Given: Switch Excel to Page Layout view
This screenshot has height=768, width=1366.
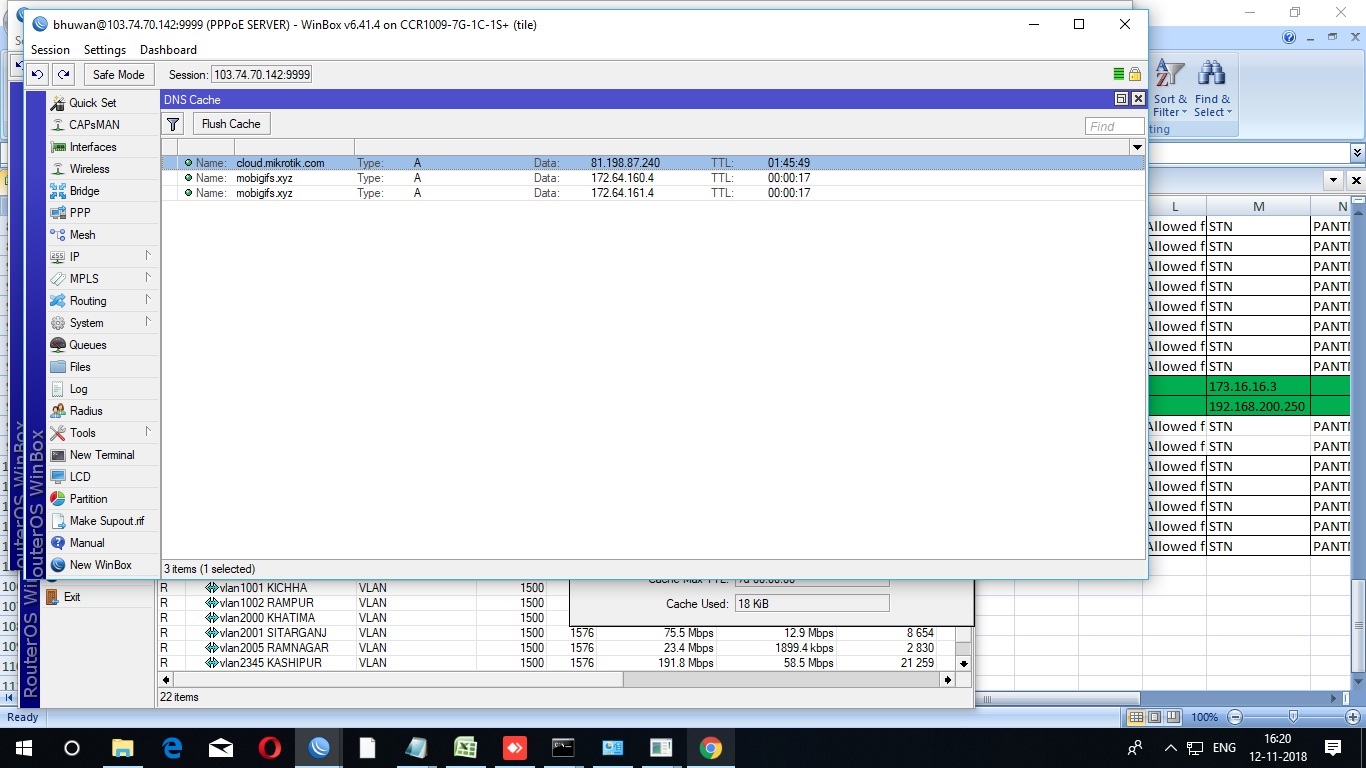Looking at the screenshot, I should pos(1154,717).
